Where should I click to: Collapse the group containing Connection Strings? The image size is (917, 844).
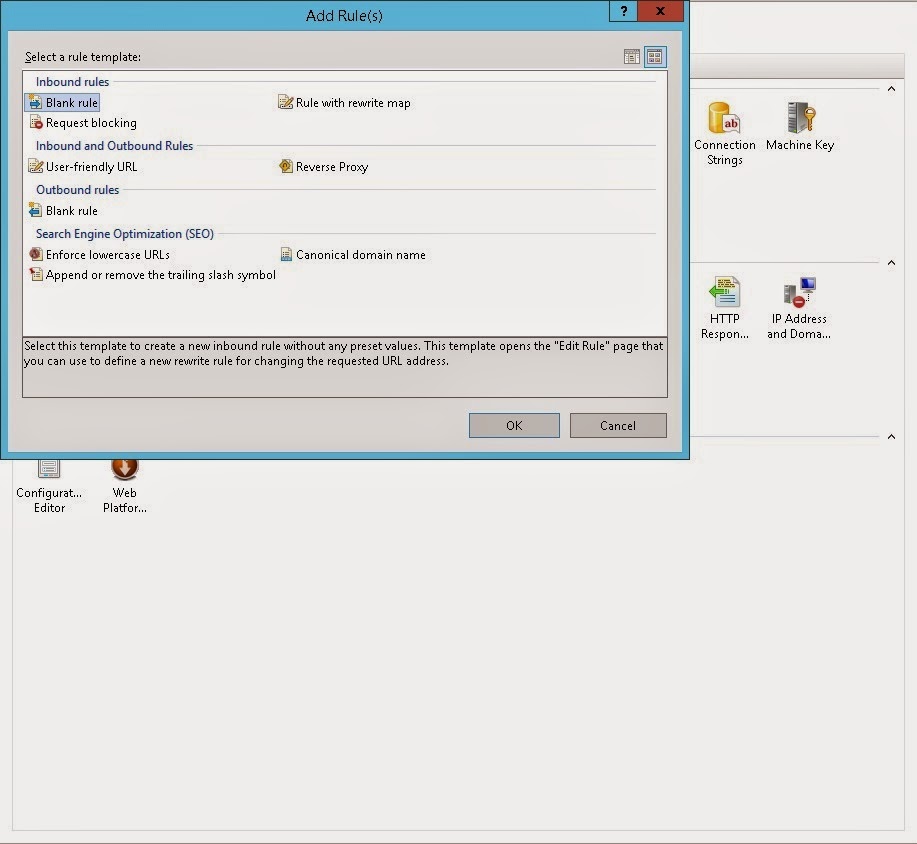[x=891, y=89]
